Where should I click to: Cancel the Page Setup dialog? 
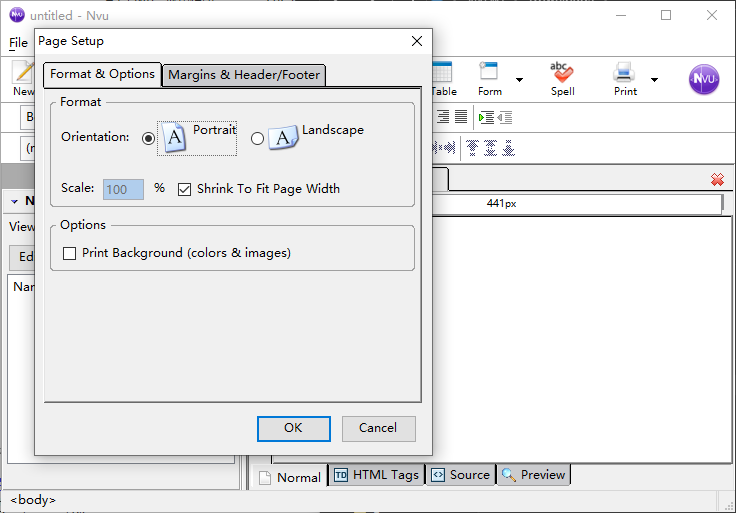[379, 429]
